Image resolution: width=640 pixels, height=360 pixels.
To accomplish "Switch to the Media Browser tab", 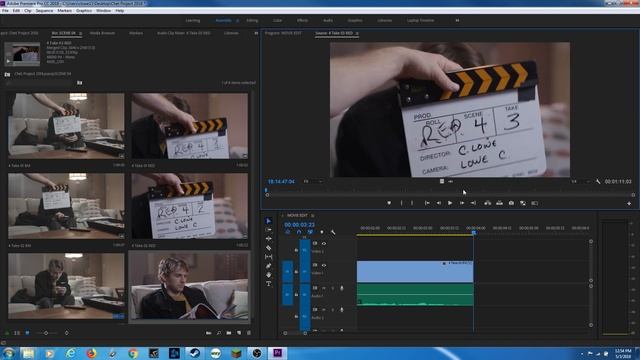I will [x=102, y=33].
